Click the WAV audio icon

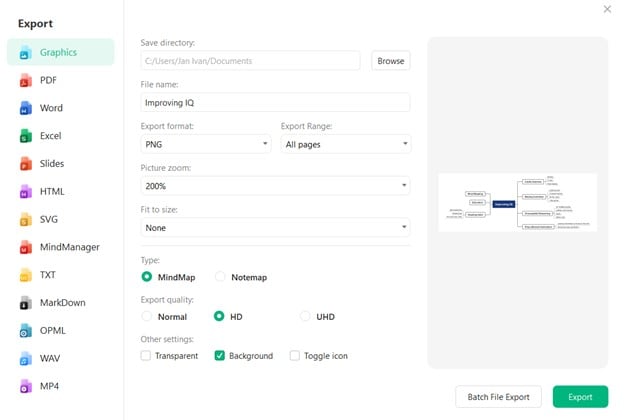tap(25, 359)
